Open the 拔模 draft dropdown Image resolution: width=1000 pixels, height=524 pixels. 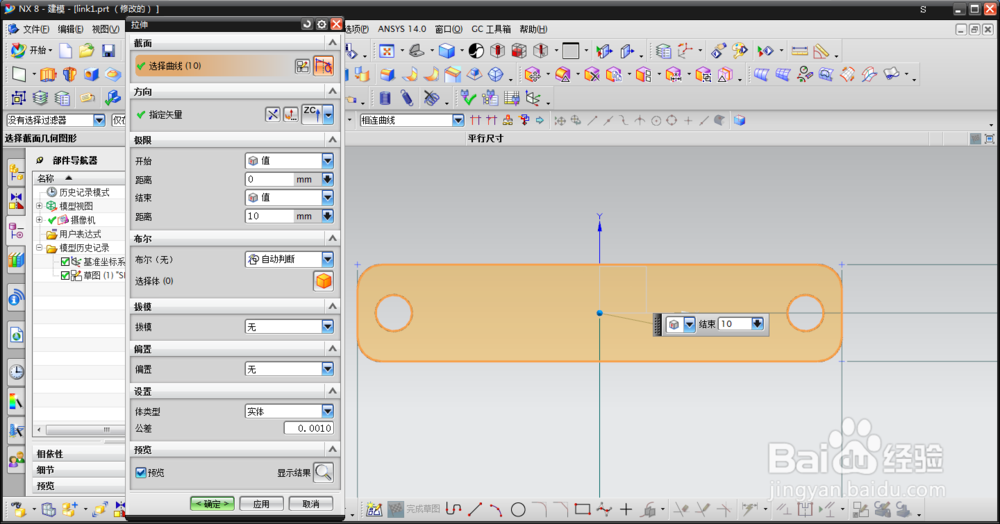pos(327,326)
